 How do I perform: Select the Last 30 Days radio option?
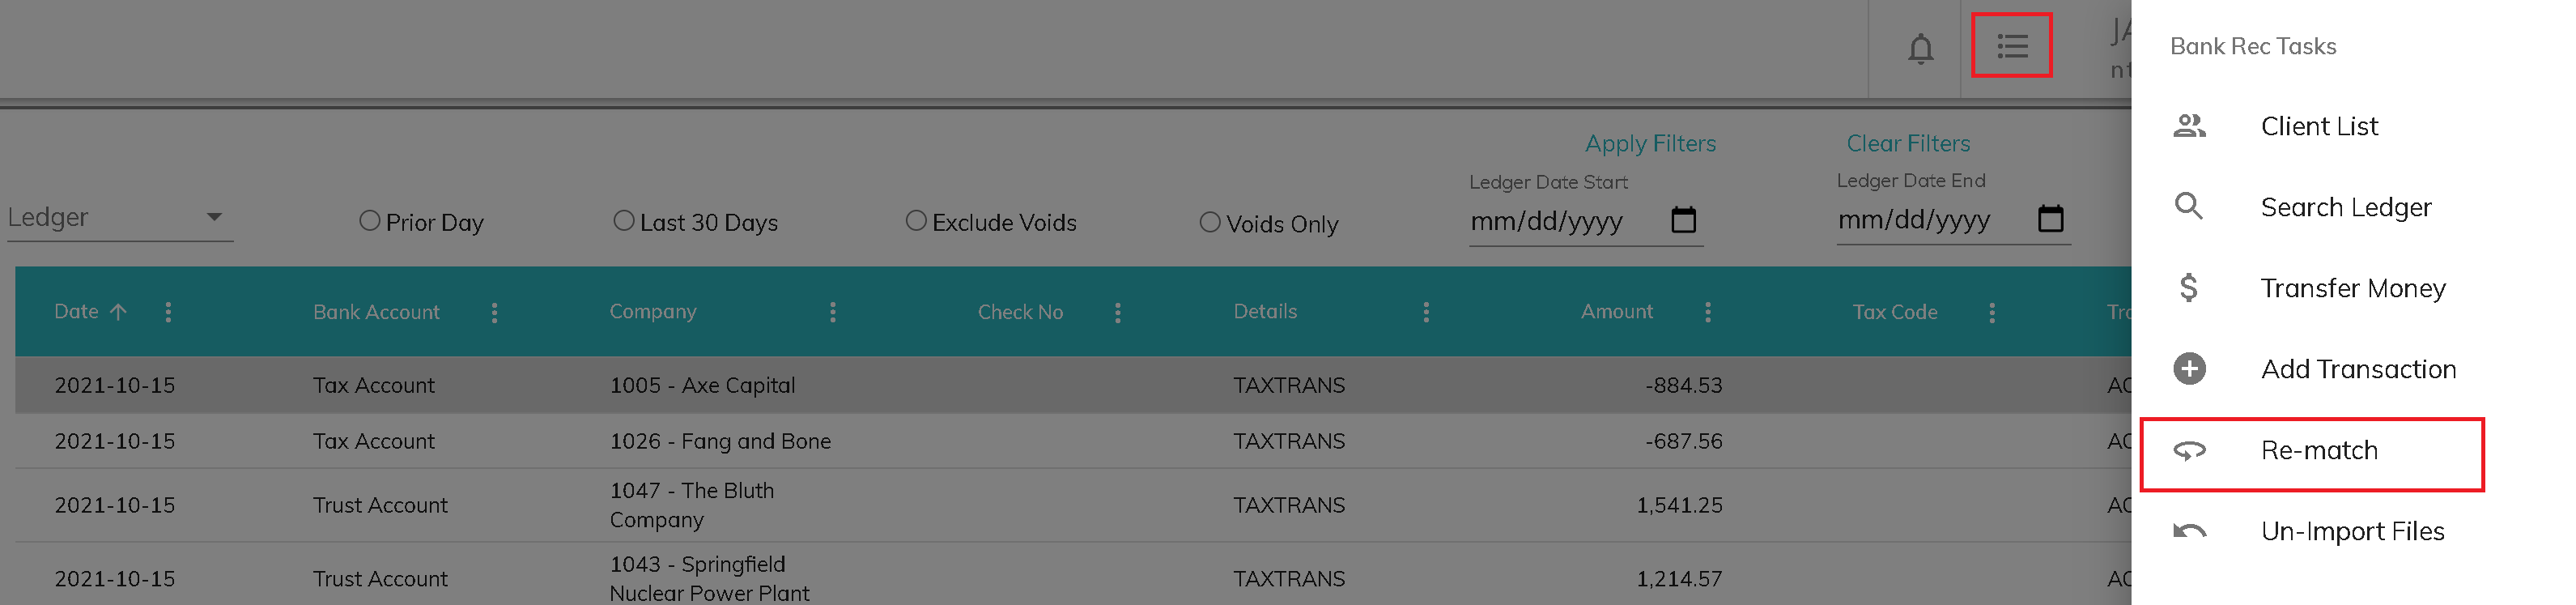pos(624,221)
